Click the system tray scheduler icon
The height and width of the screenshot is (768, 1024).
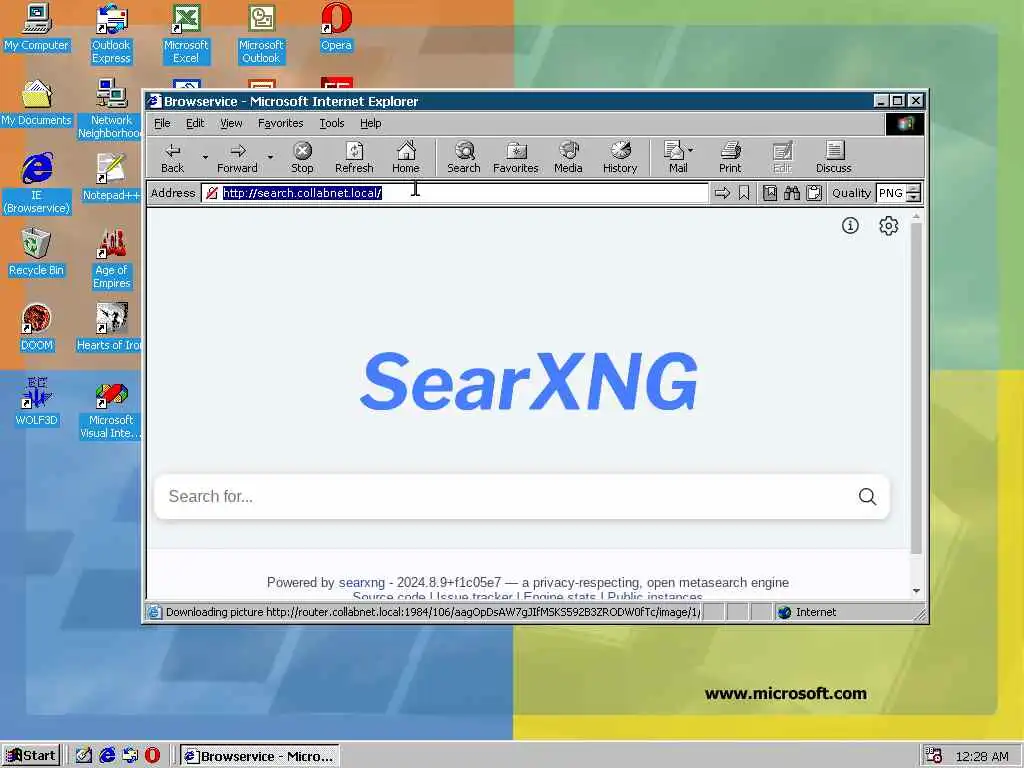coord(934,756)
